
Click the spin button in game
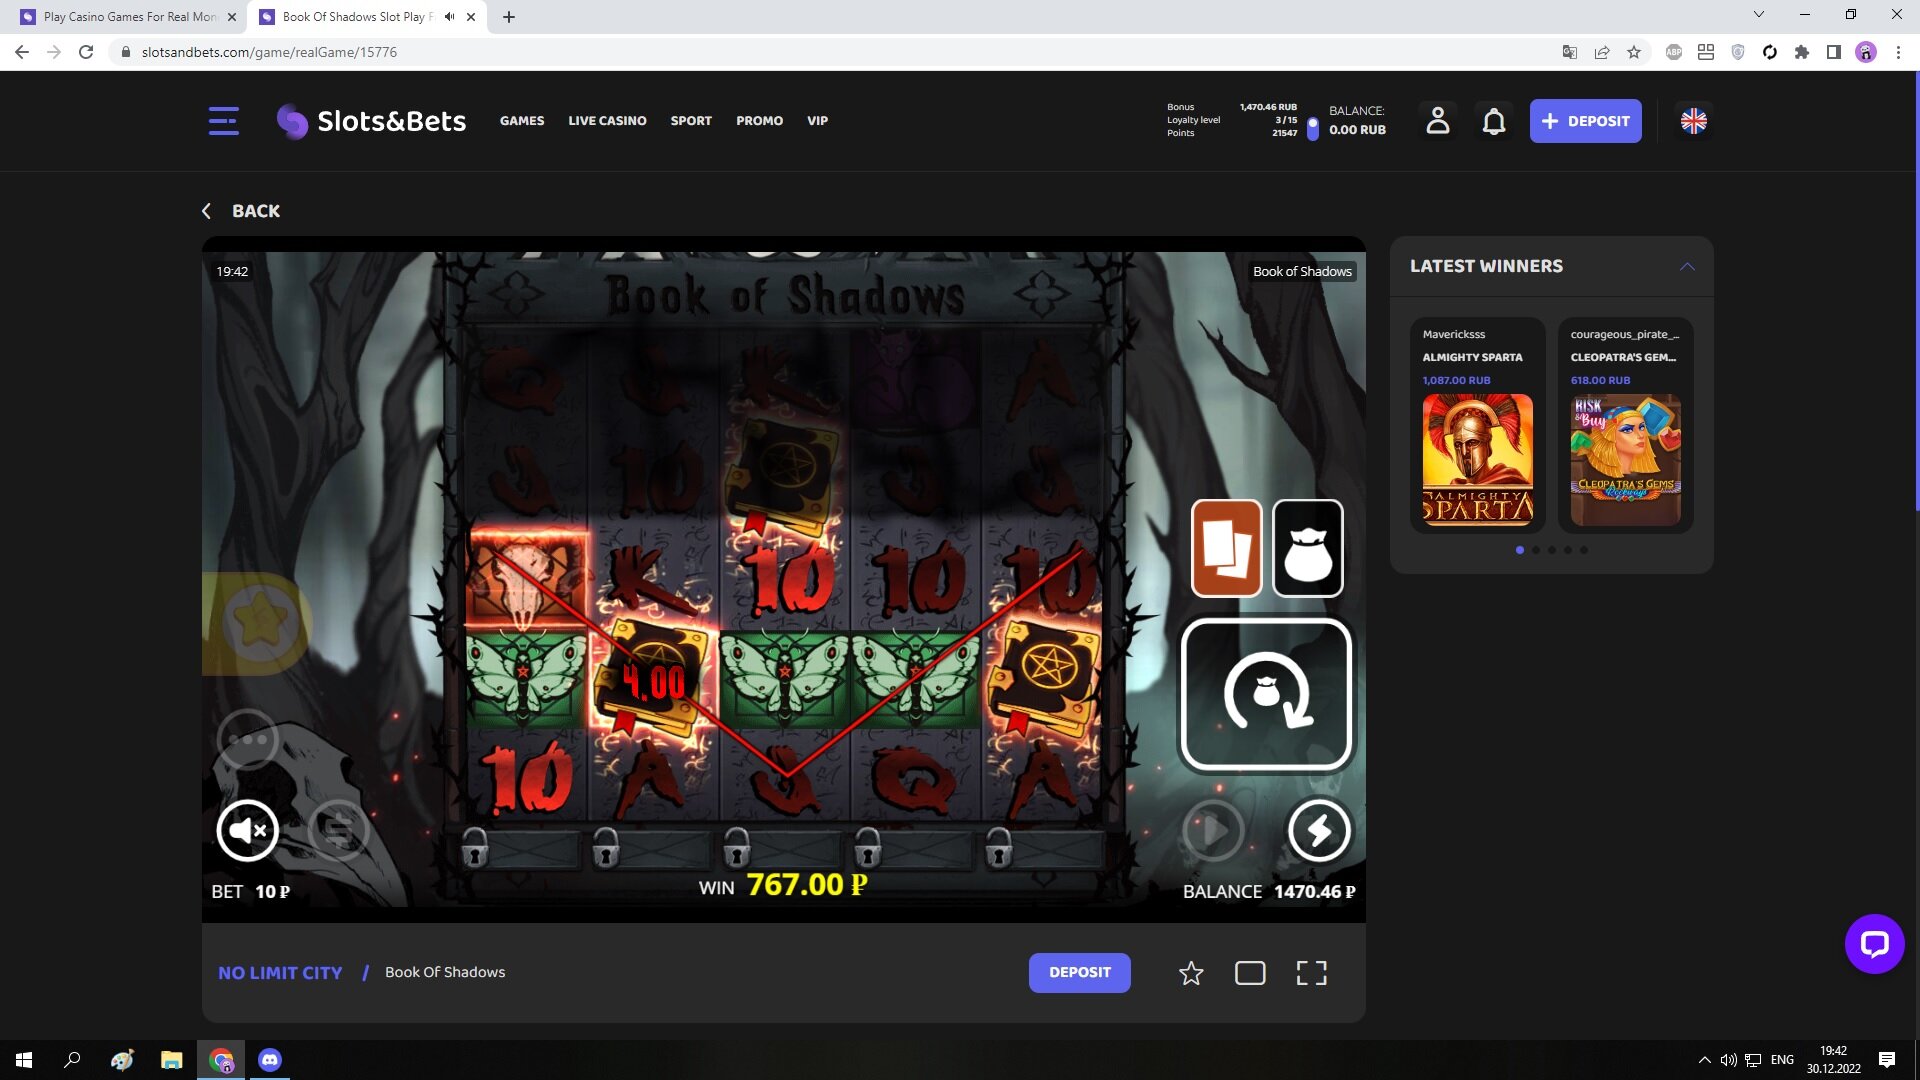click(x=1266, y=694)
